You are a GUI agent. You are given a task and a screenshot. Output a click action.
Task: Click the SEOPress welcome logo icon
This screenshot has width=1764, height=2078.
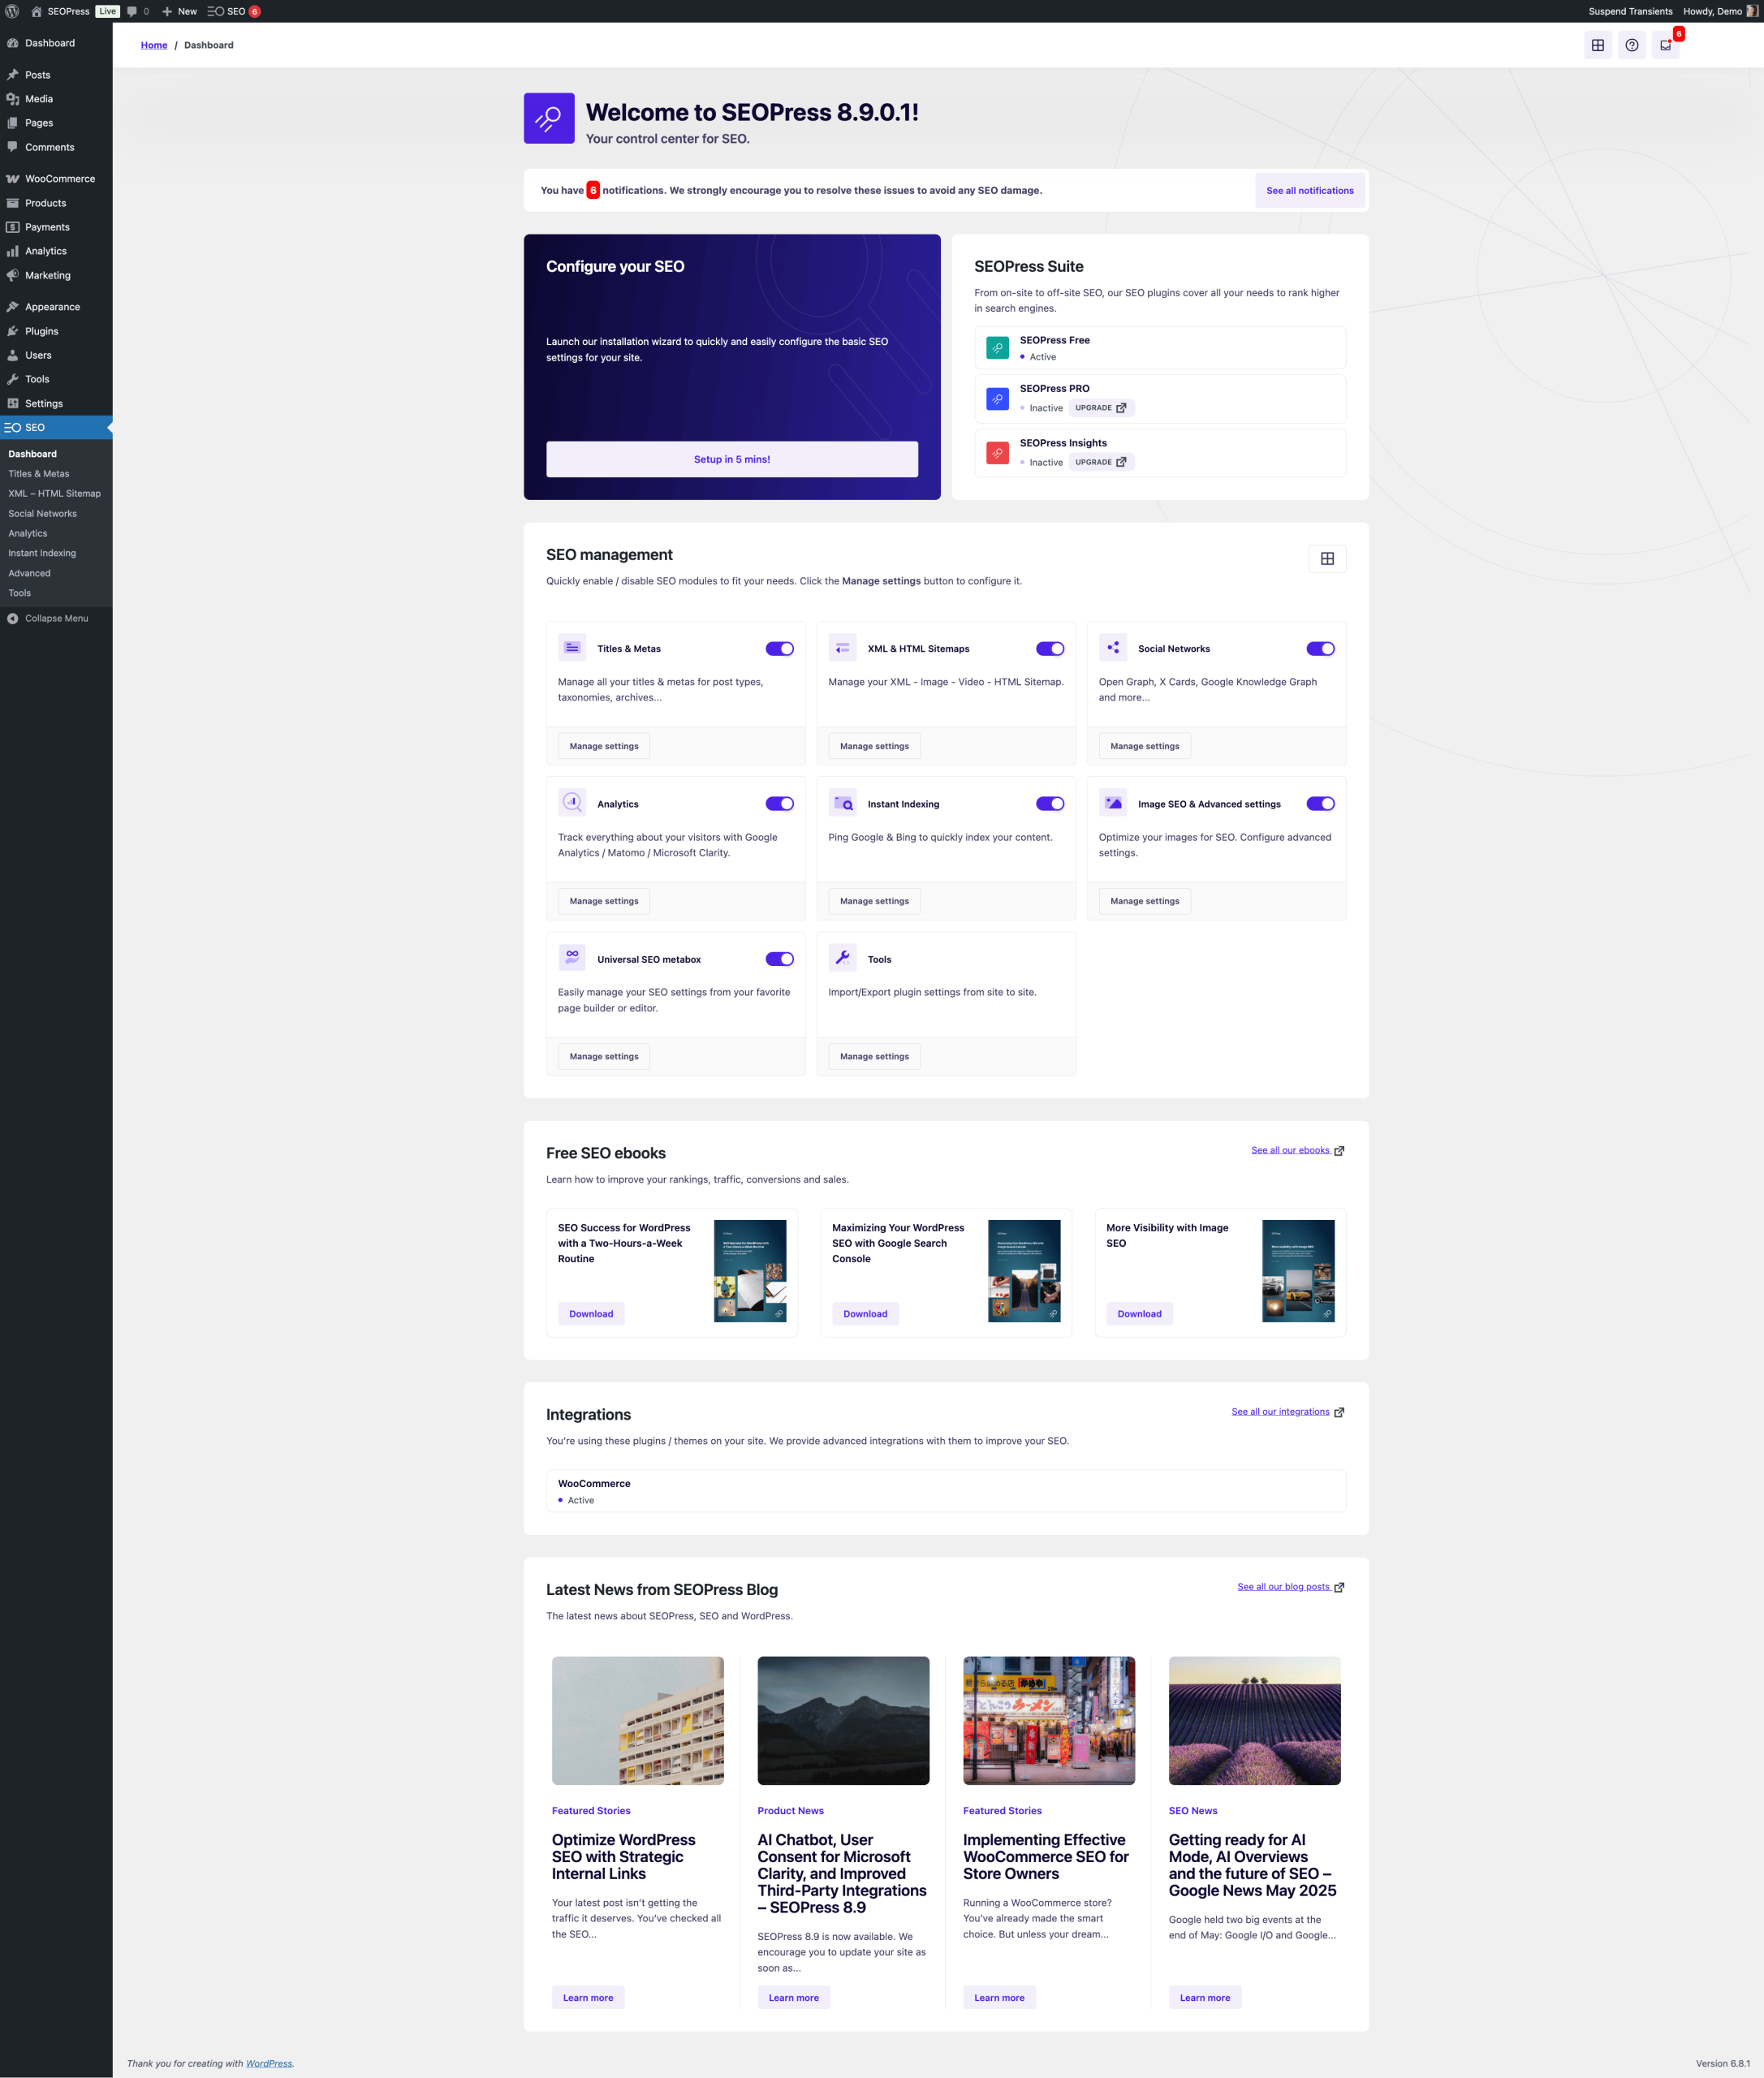549,118
